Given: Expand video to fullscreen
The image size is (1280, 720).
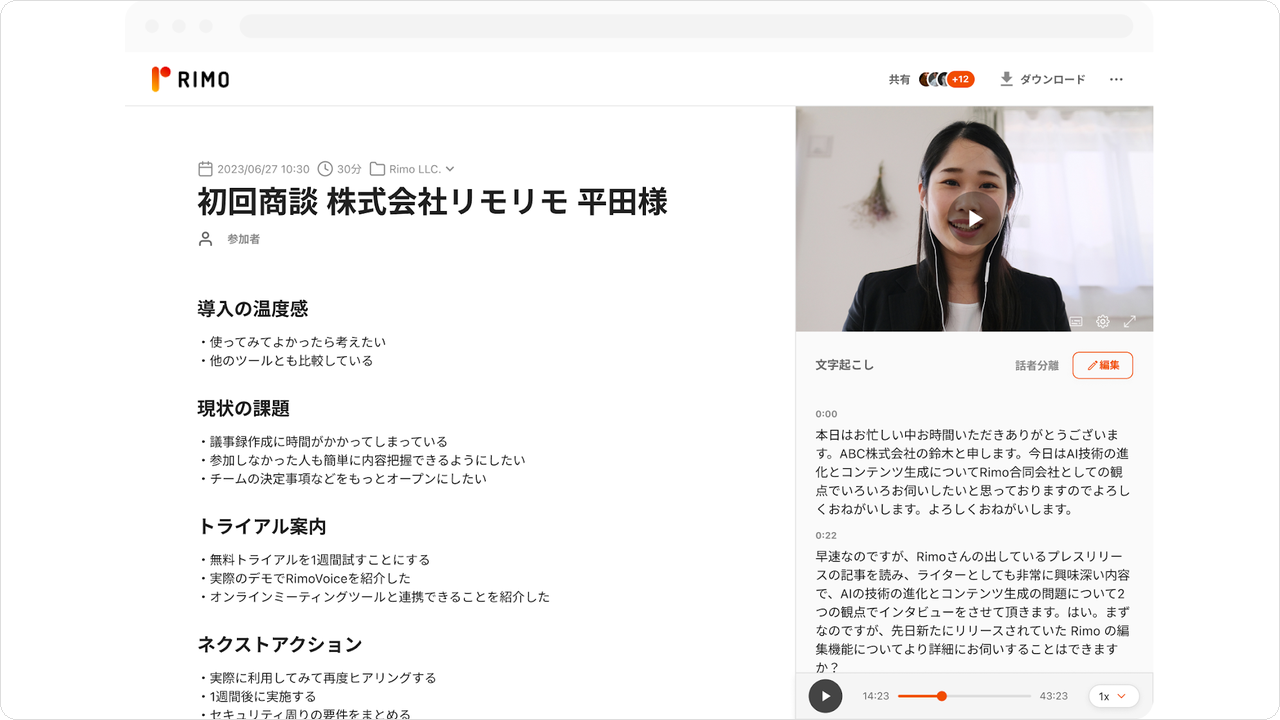Looking at the screenshot, I should [1129, 321].
